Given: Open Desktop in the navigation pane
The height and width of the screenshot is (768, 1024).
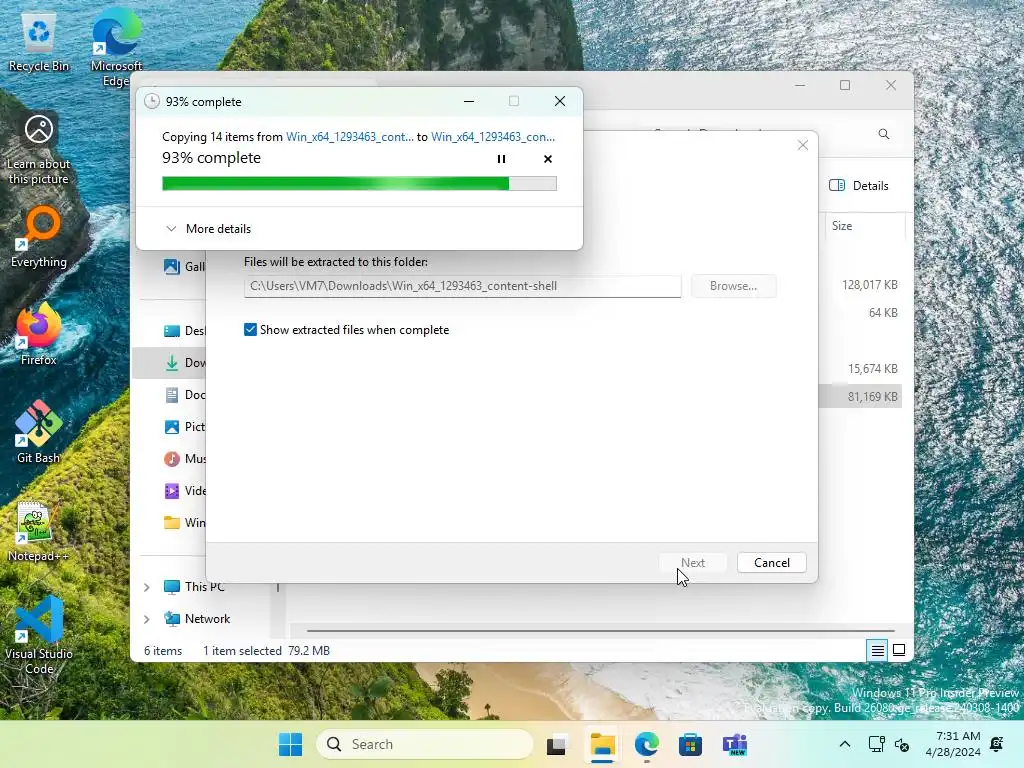Looking at the screenshot, I should [x=184, y=330].
